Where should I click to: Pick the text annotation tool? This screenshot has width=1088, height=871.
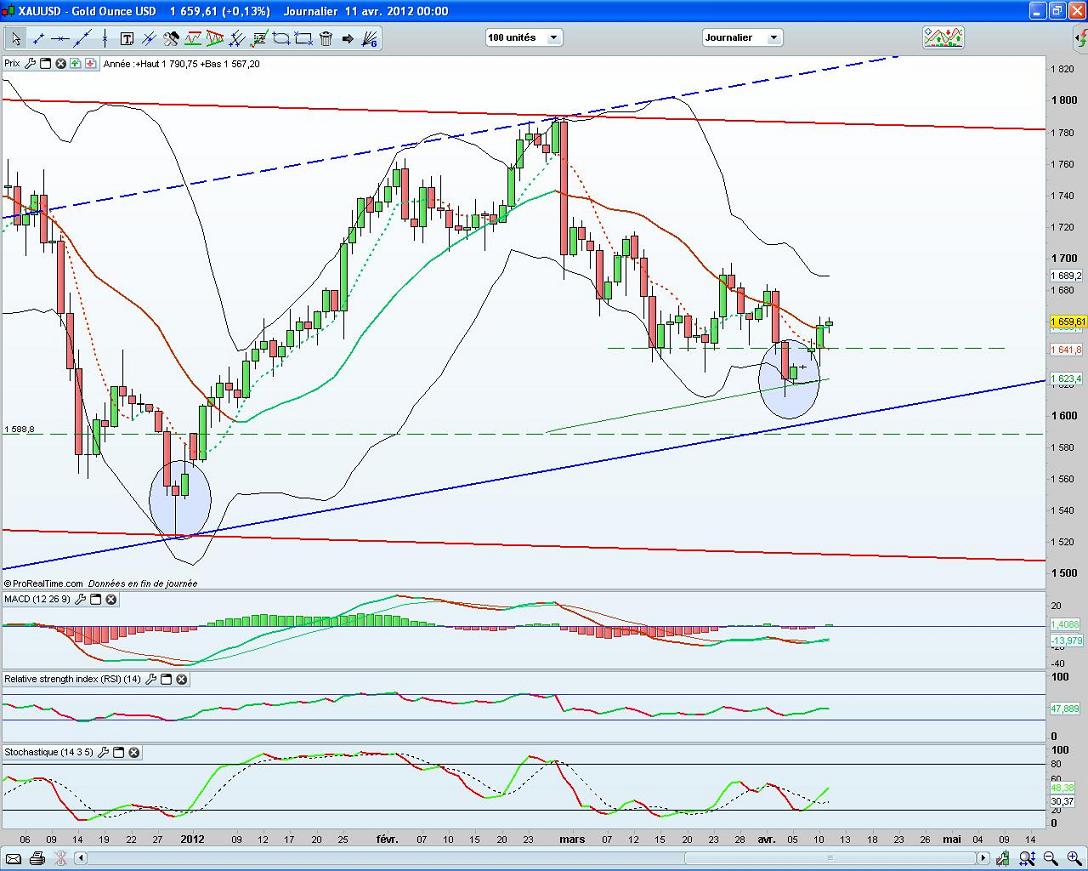[x=127, y=38]
